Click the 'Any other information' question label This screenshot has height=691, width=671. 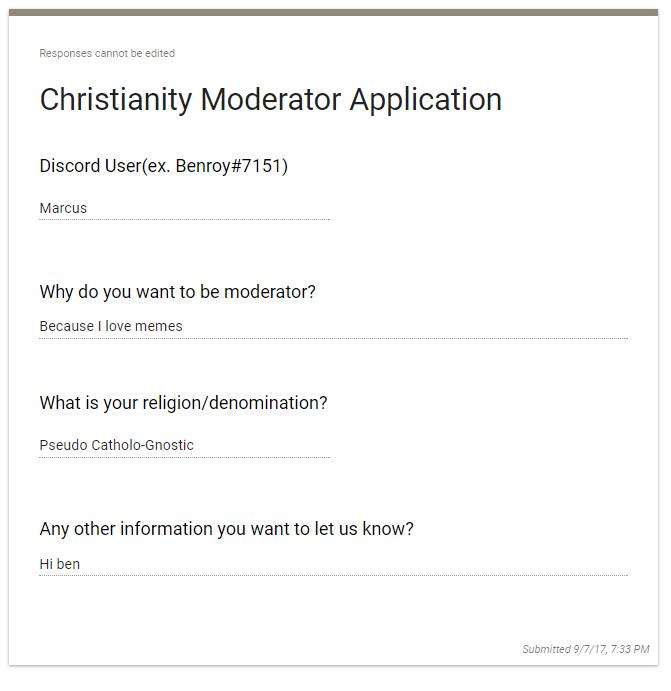coord(226,529)
